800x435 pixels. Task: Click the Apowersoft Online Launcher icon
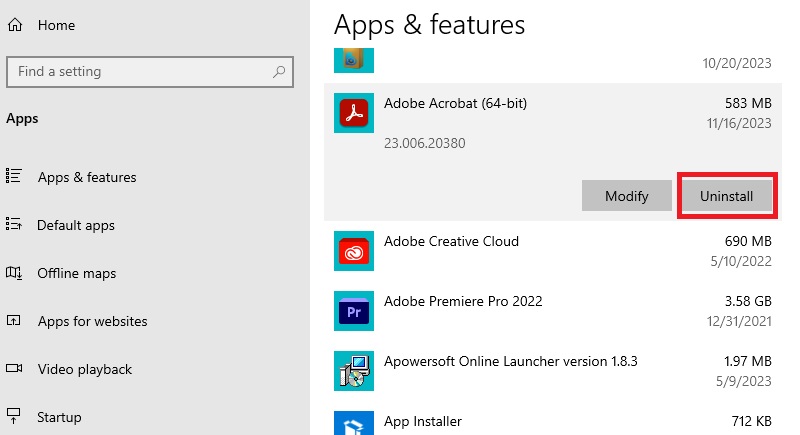[354, 371]
